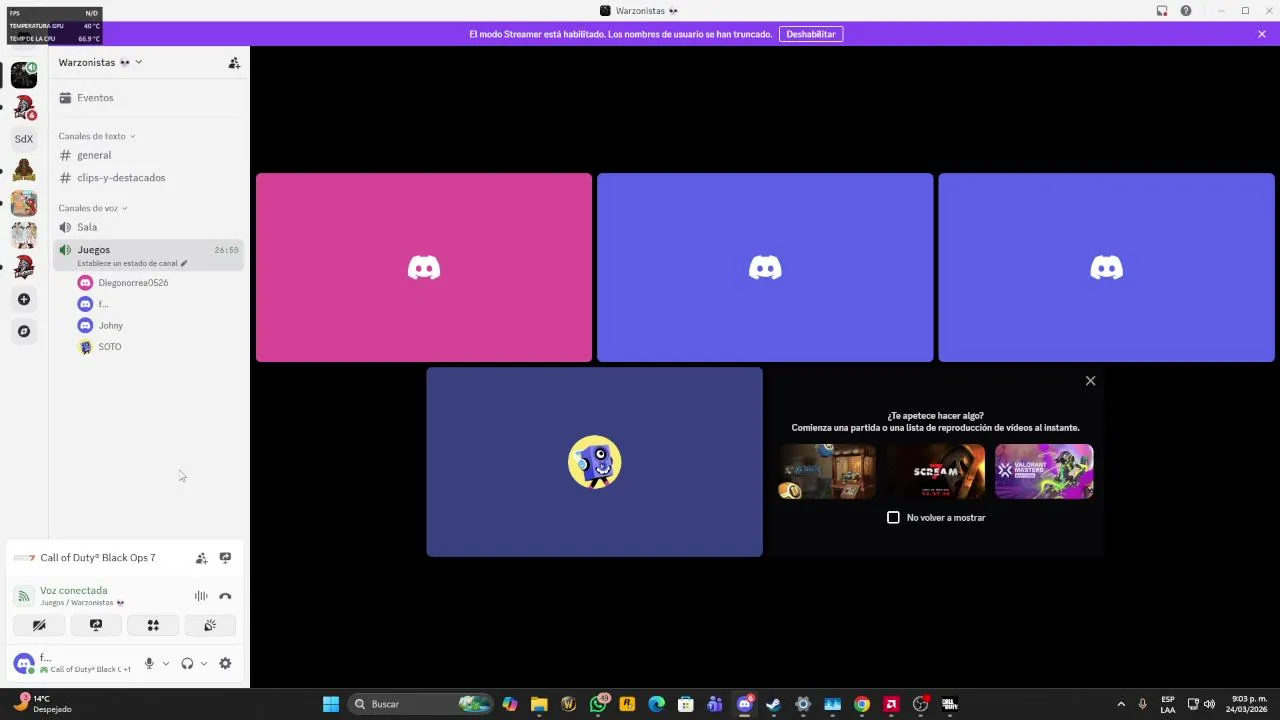The image size is (1280, 720).
Task: Click the Add a Server plus icon
Action: [x=24, y=299]
